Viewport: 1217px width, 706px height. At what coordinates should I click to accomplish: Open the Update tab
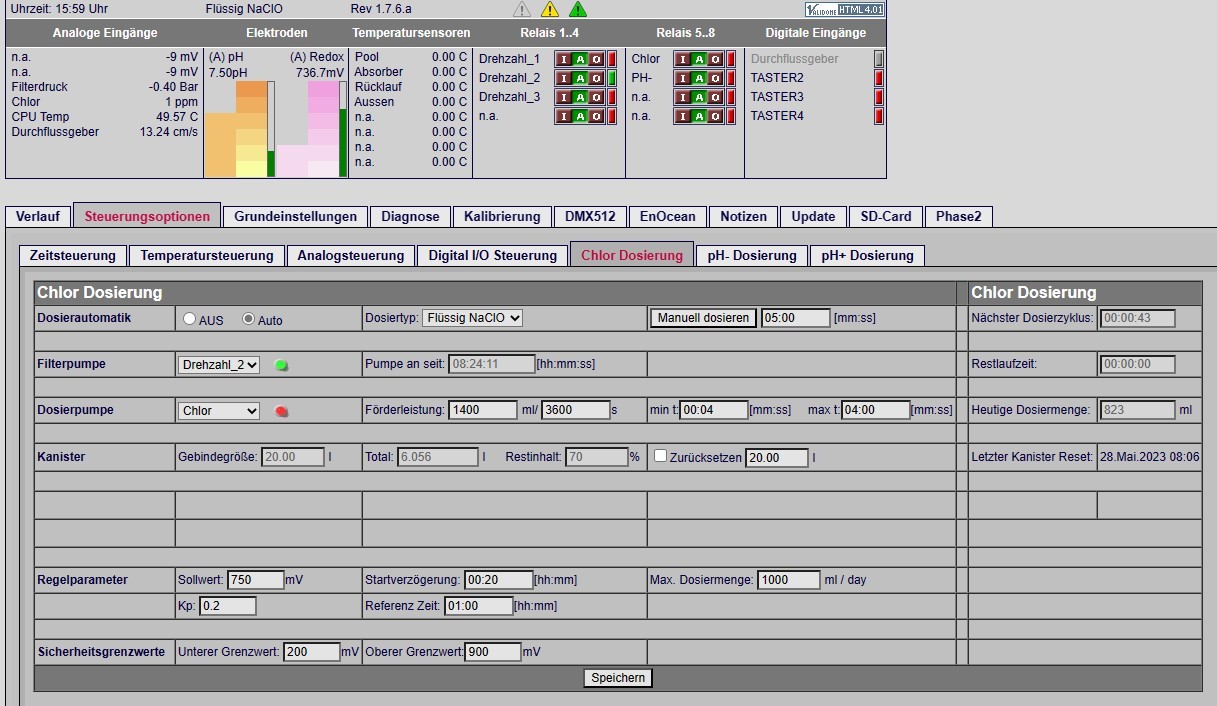pos(813,216)
